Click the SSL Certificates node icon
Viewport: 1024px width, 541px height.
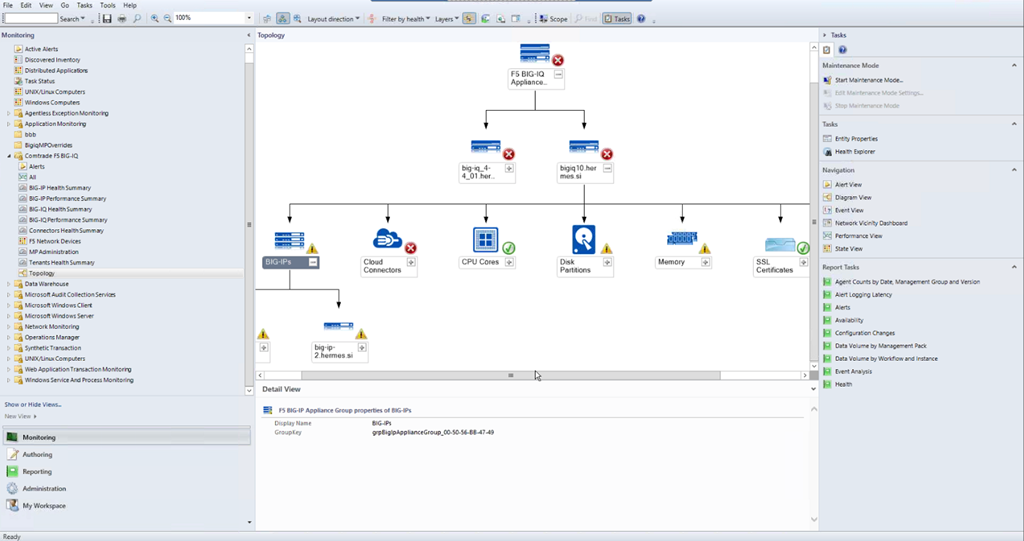point(780,245)
